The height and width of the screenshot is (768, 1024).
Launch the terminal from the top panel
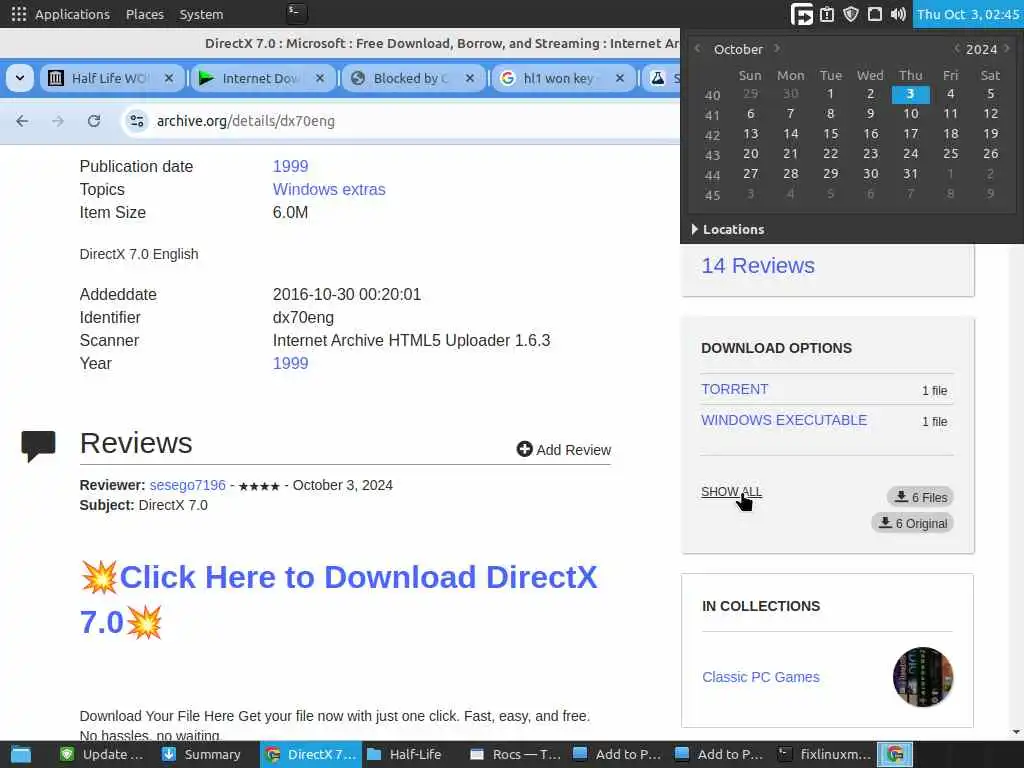296,13
